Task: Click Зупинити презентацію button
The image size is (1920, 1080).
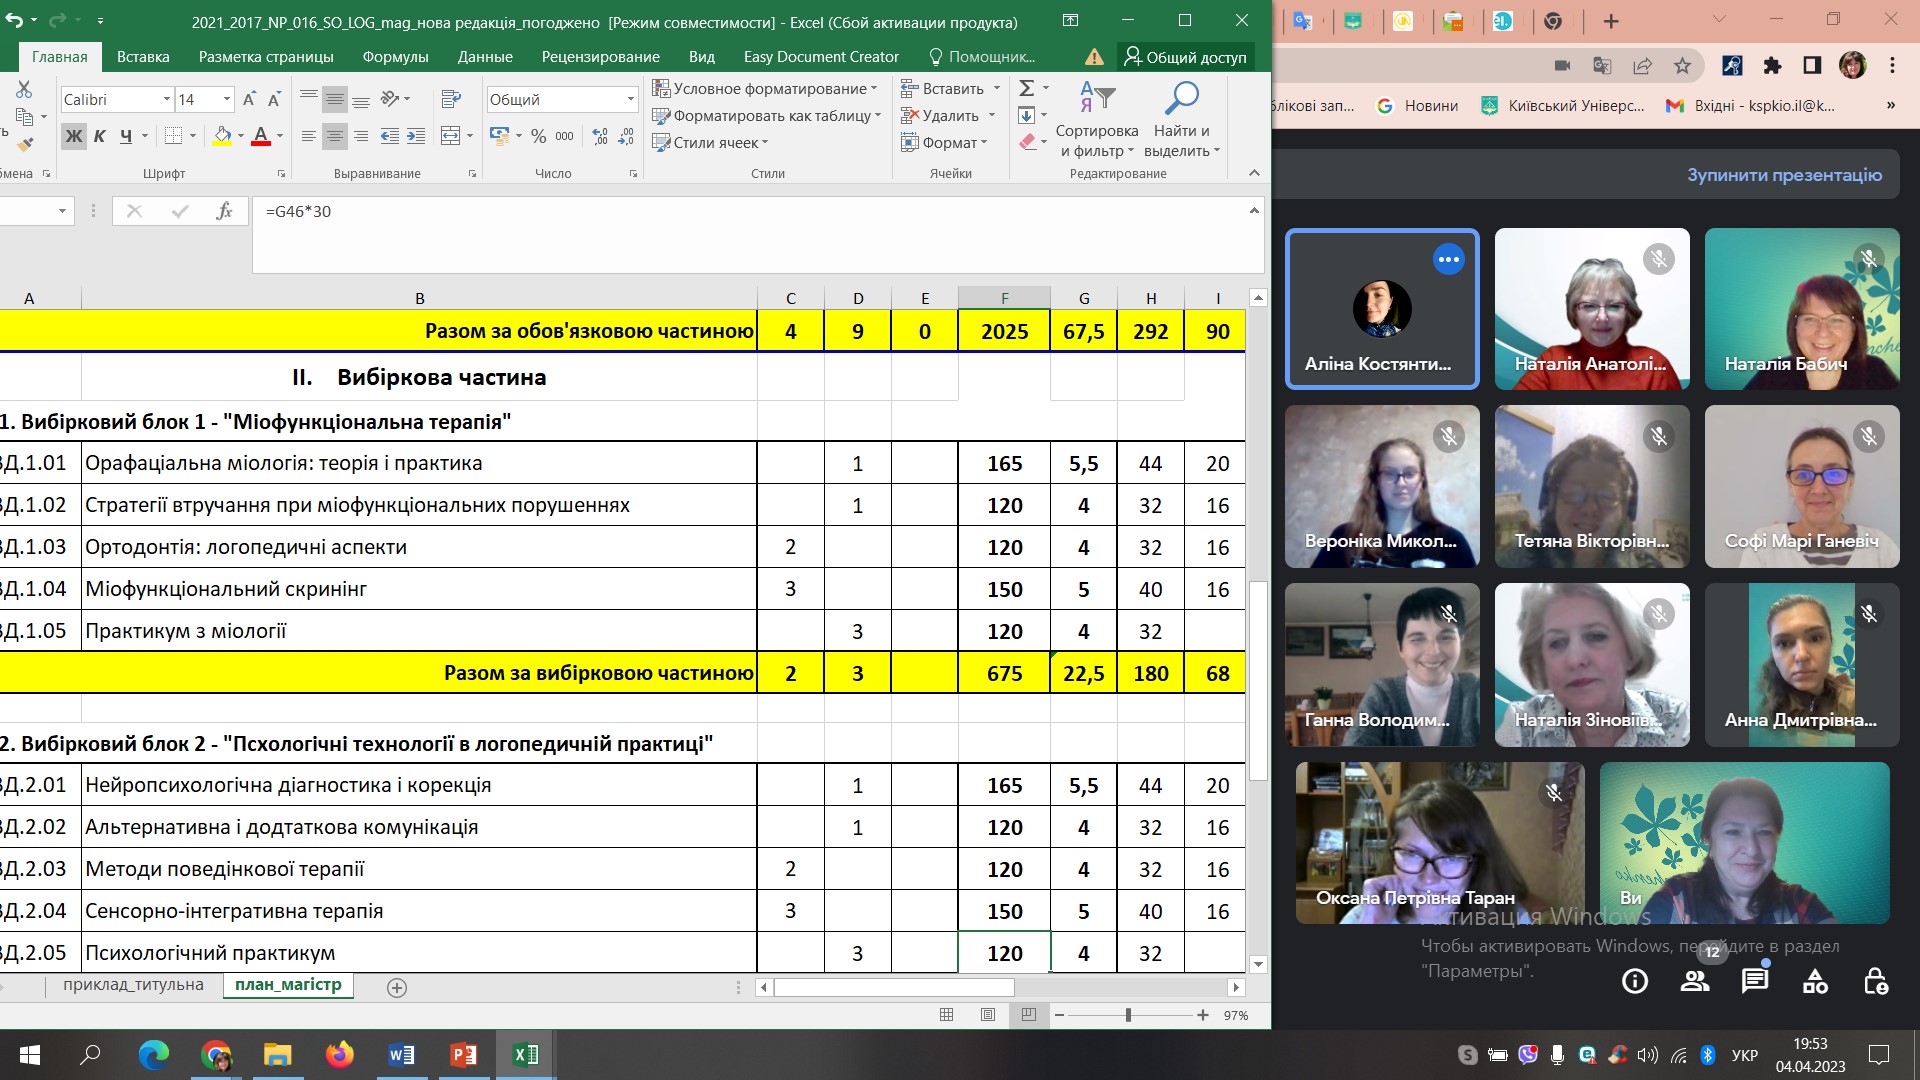Action: click(x=1784, y=175)
